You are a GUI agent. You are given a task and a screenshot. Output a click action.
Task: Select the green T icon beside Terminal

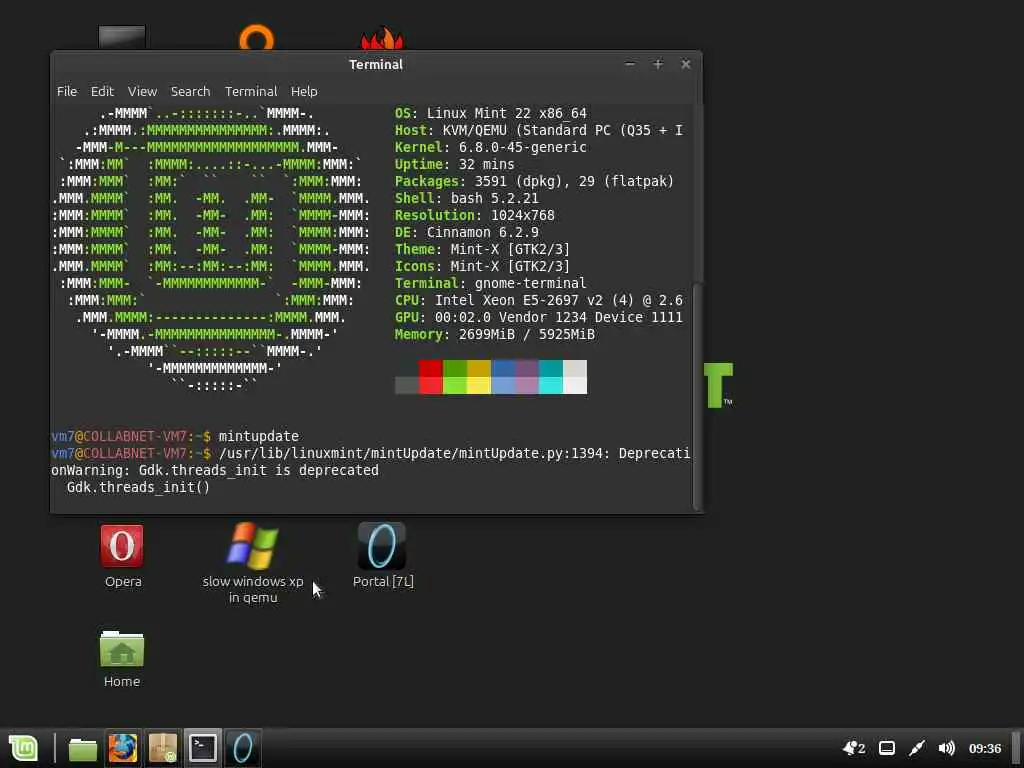pyautogui.click(x=718, y=385)
